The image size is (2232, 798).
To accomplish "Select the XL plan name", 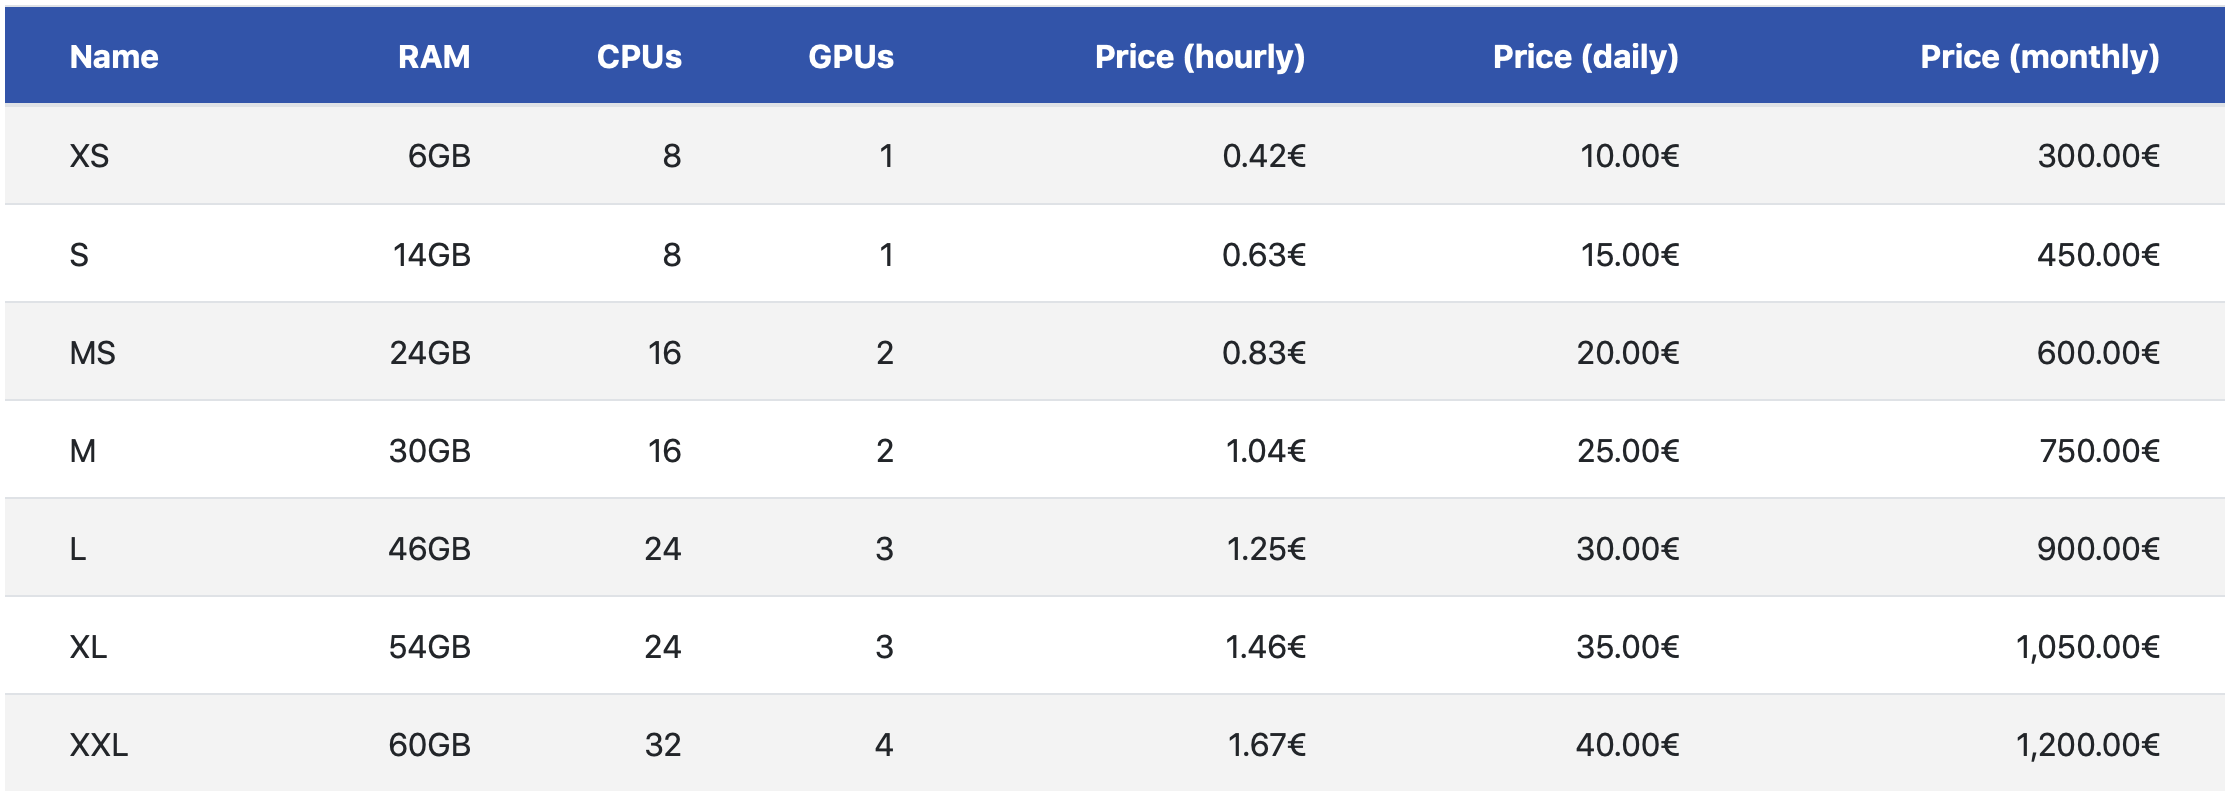I will coord(88,647).
